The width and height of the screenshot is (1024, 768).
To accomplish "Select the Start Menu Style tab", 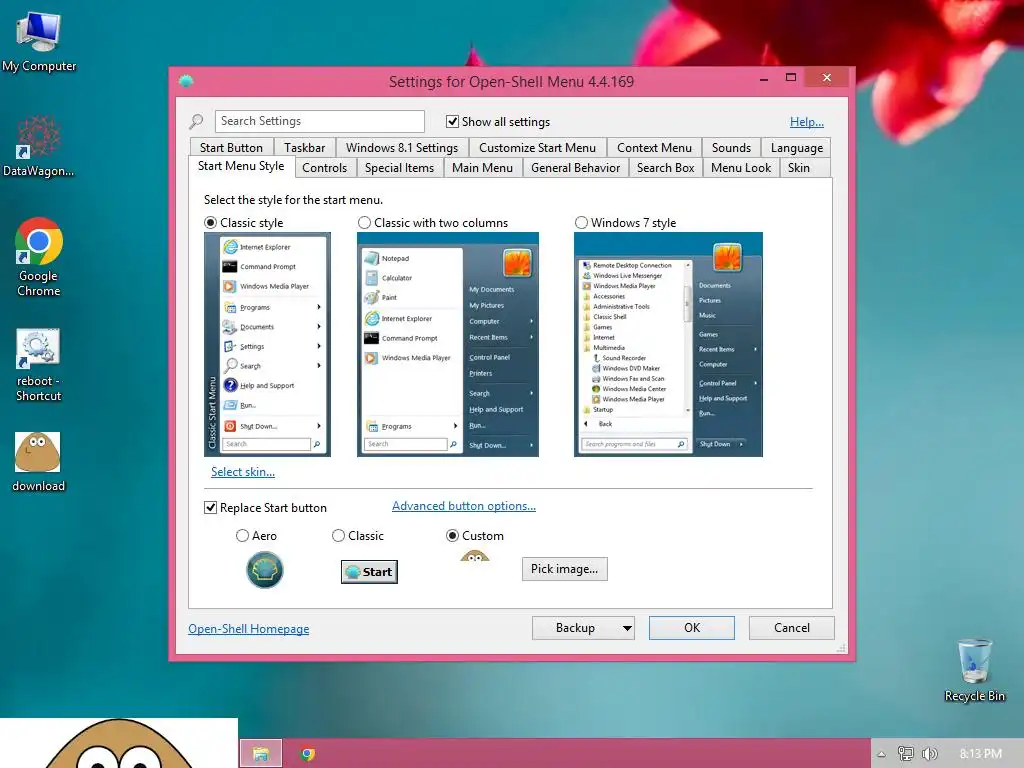I will pos(241,166).
